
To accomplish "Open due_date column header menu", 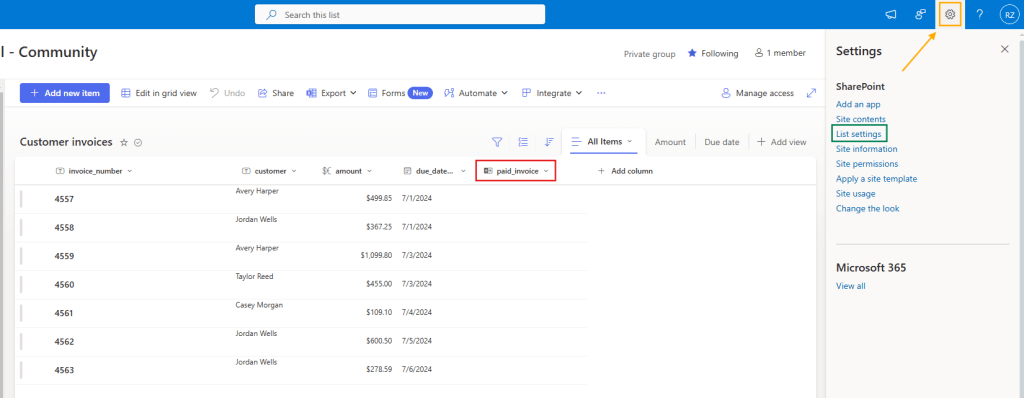I will point(434,171).
